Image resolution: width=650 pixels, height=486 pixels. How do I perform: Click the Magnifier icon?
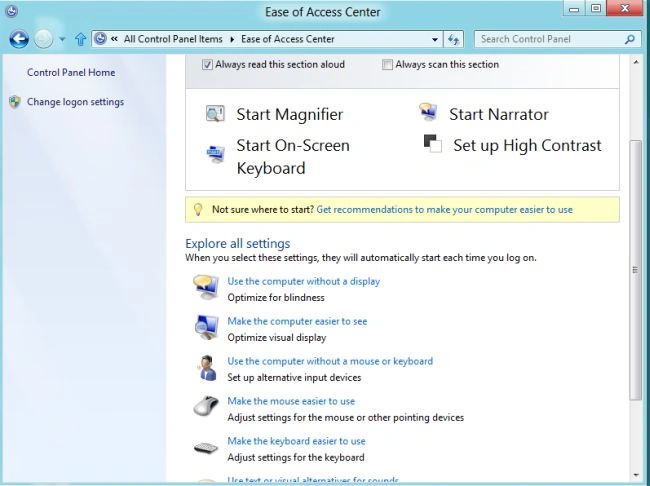(215, 114)
